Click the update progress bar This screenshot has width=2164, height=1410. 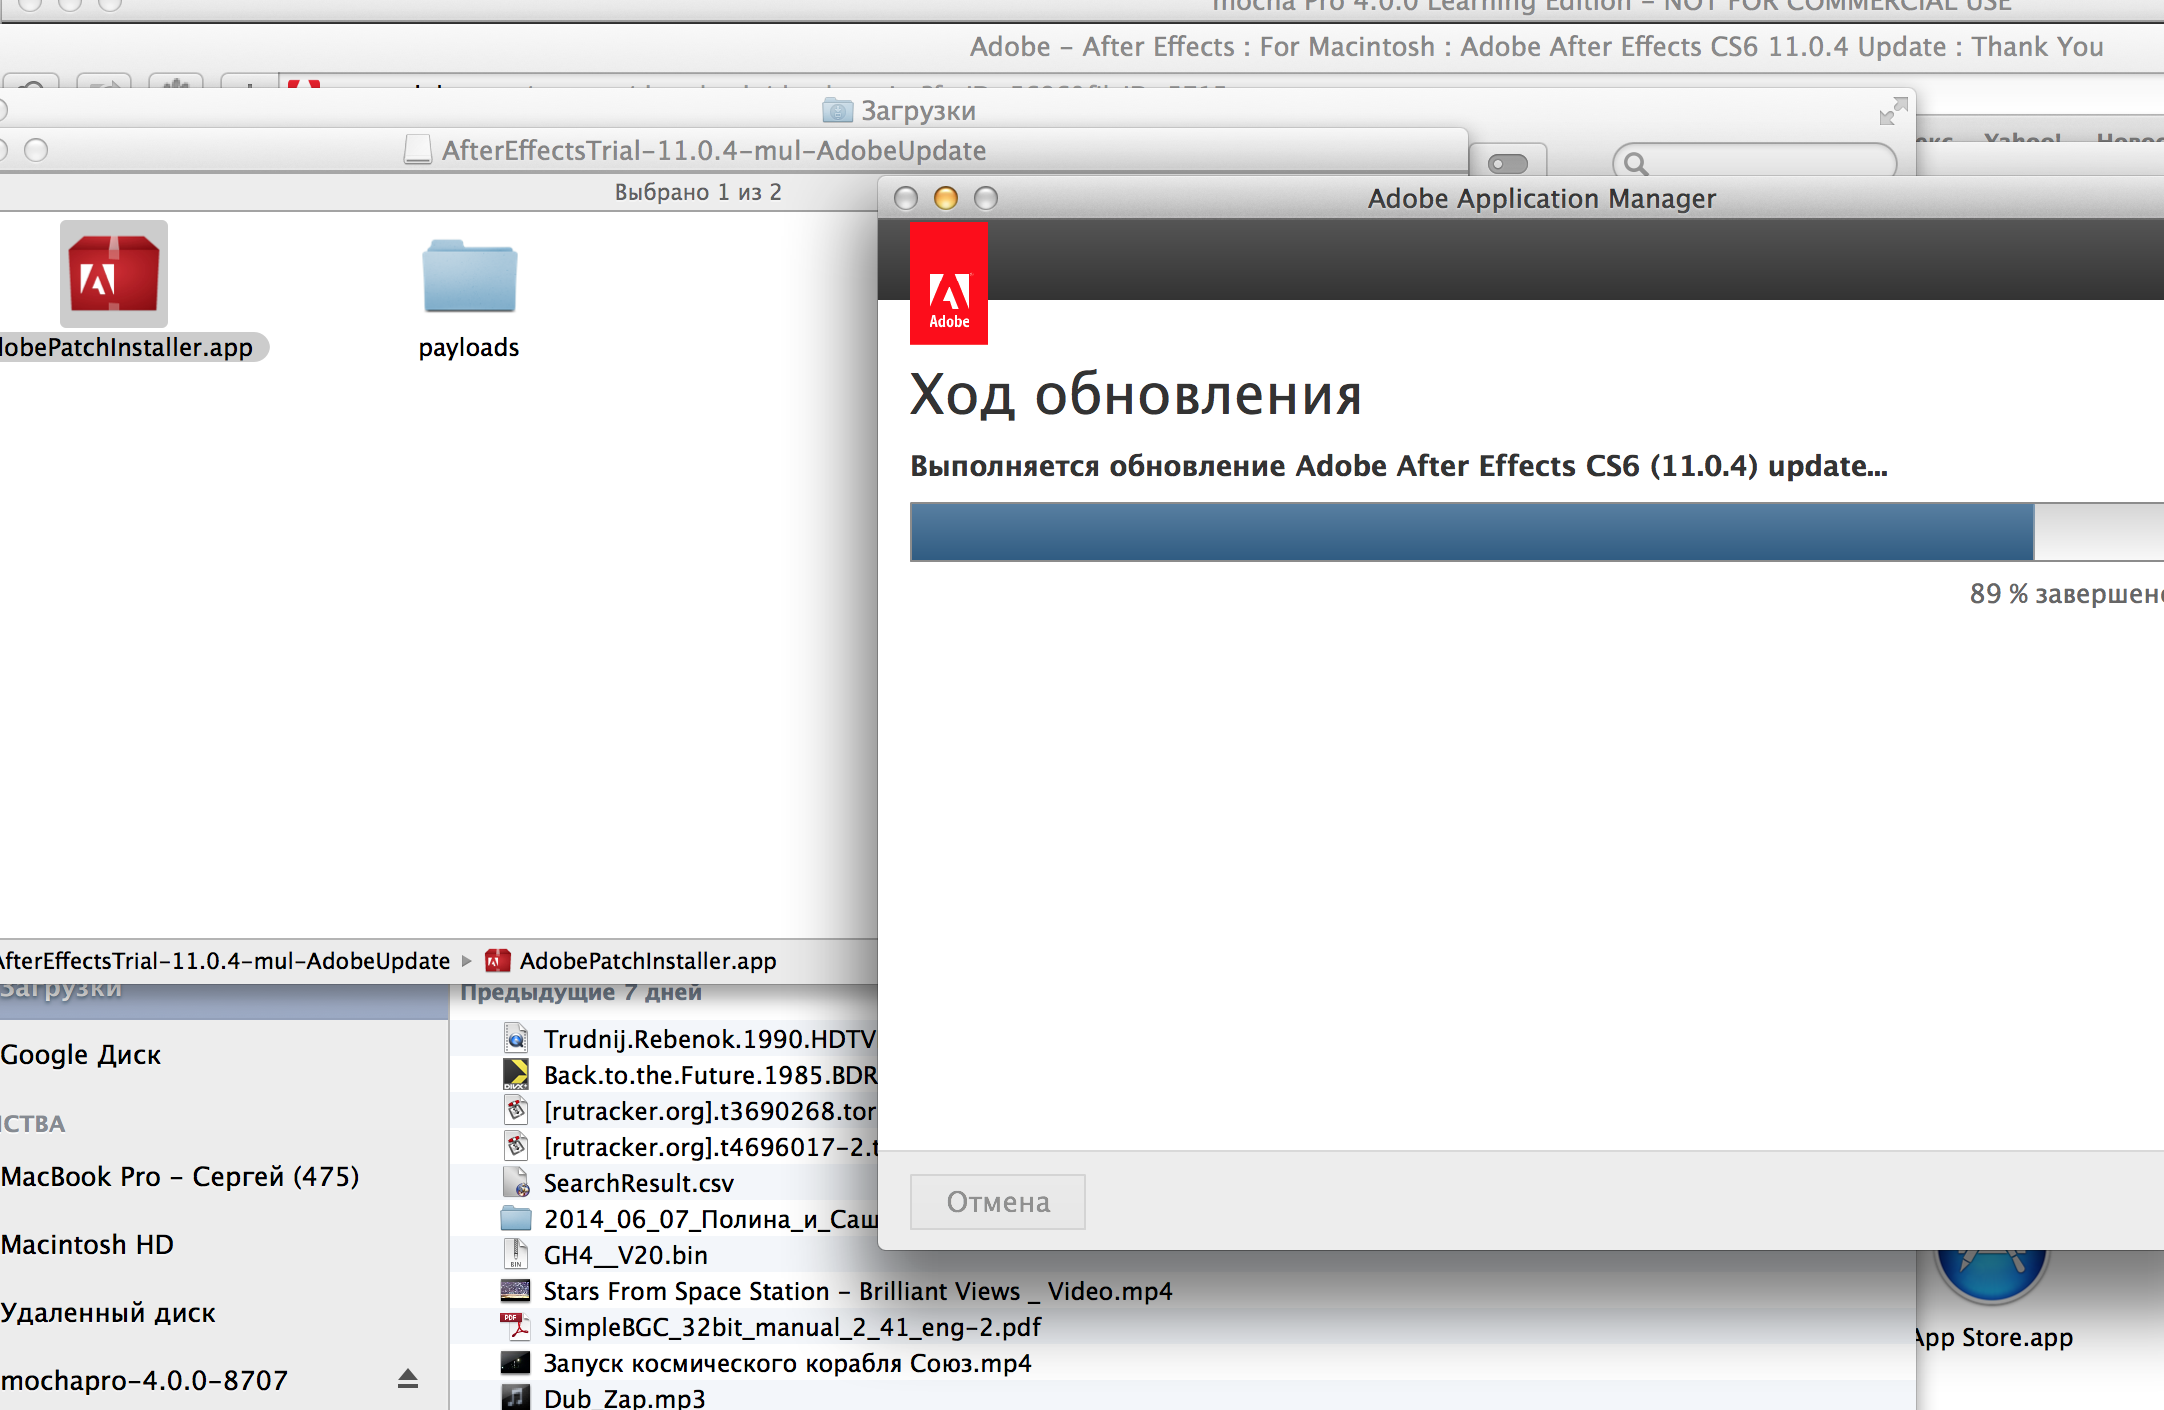click(x=1537, y=532)
